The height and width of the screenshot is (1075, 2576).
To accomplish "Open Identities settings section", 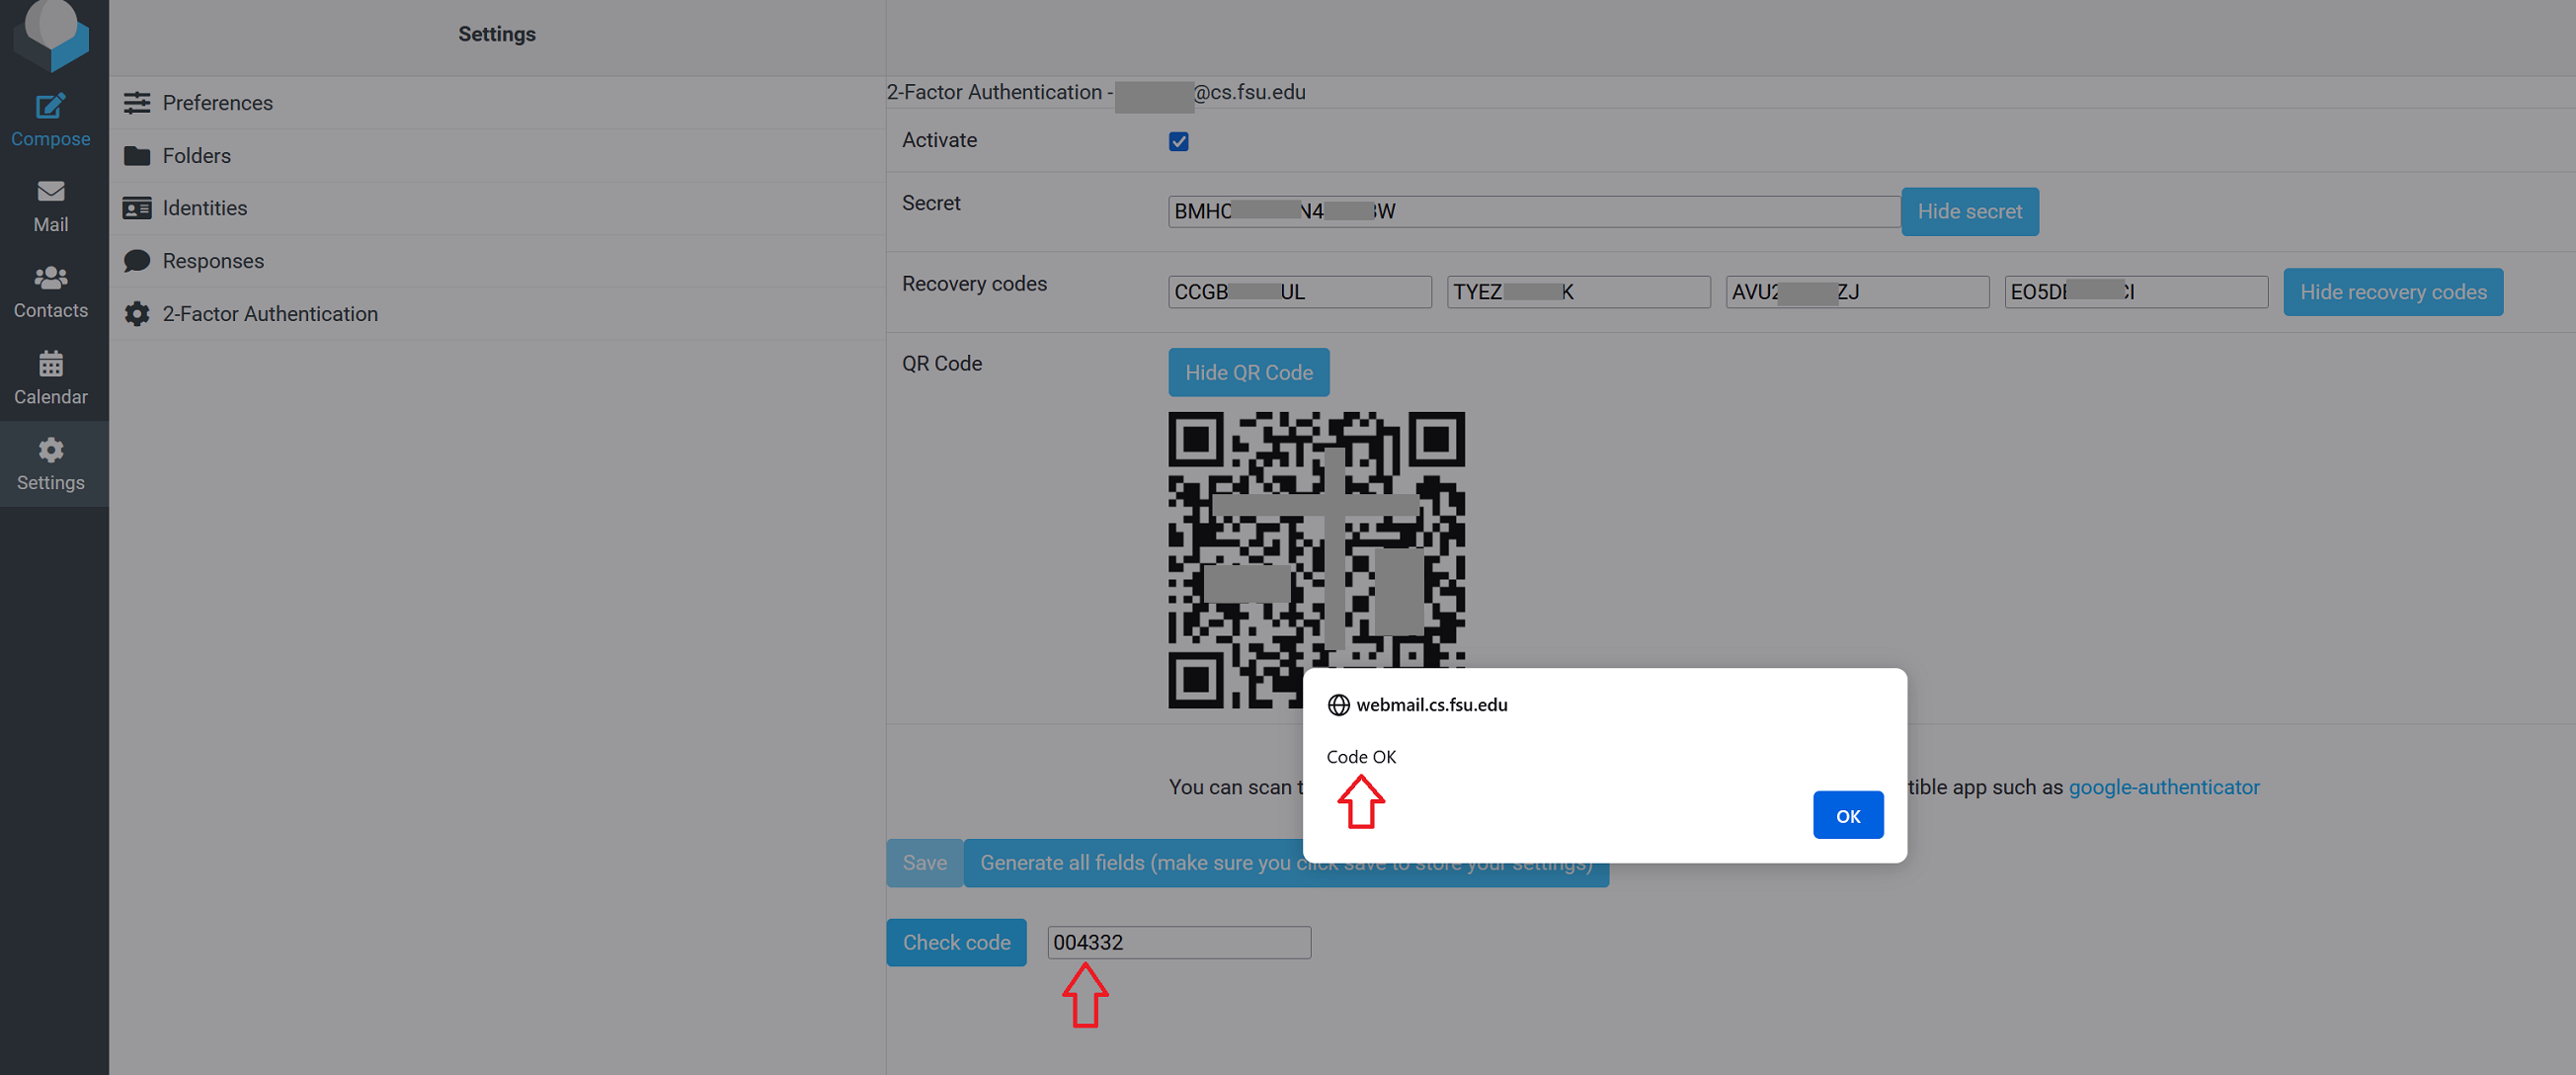I will (x=497, y=208).
